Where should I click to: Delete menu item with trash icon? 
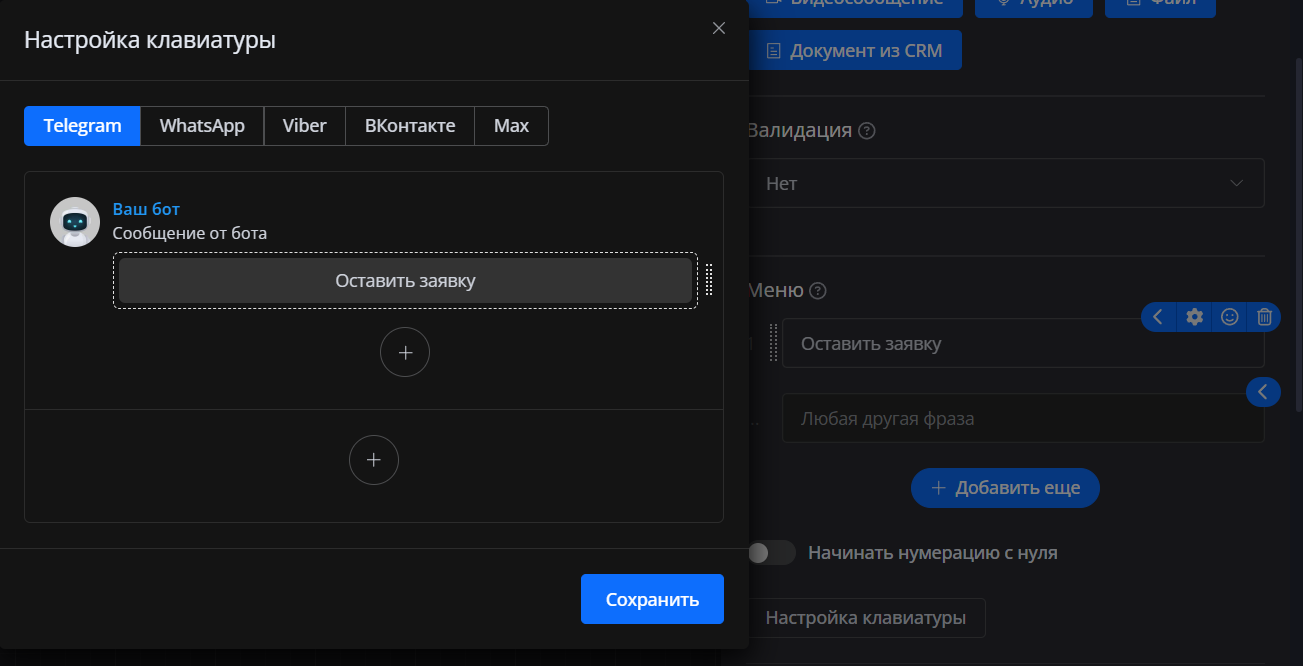[x=1264, y=317]
